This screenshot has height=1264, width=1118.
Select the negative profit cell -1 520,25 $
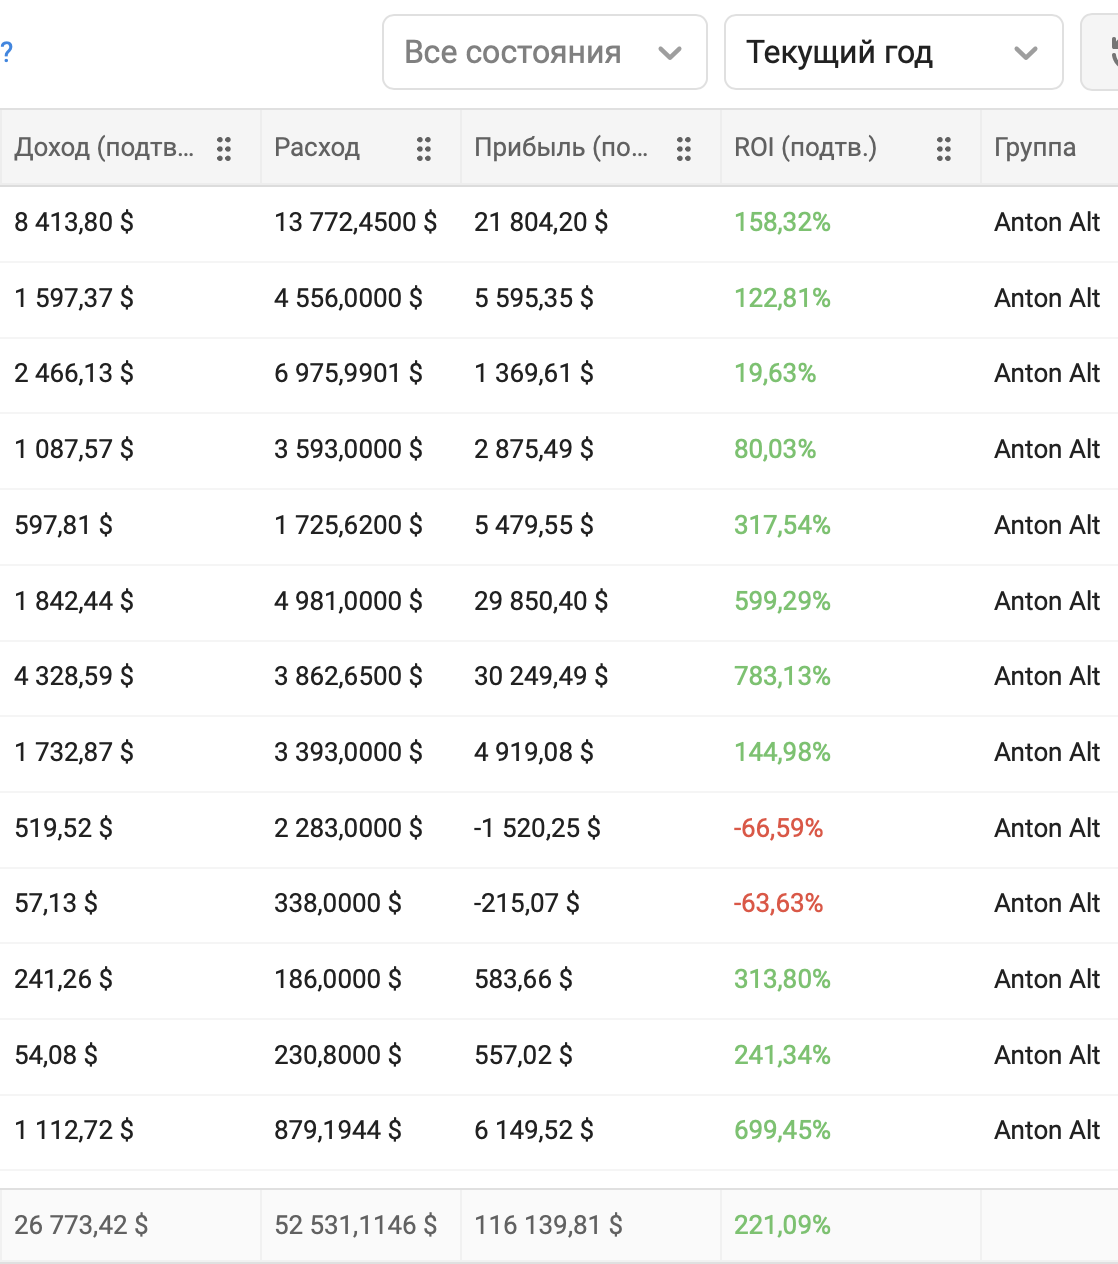point(537,828)
